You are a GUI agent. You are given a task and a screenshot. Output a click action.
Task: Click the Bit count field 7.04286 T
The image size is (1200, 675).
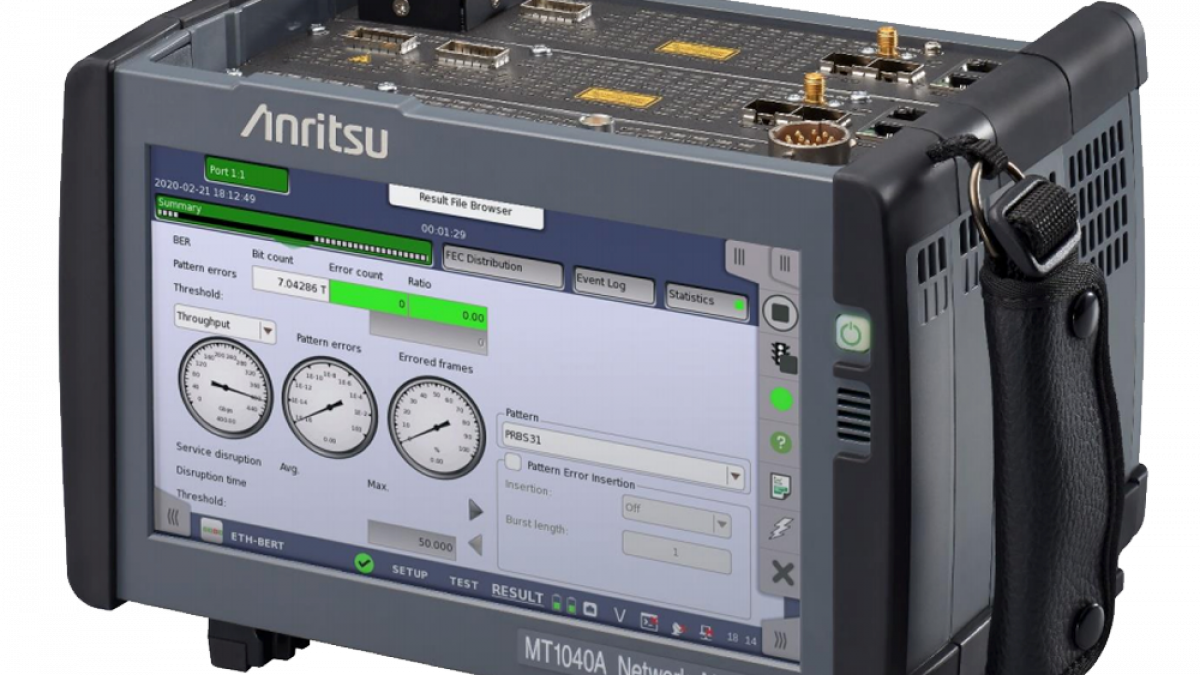(x=290, y=284)
